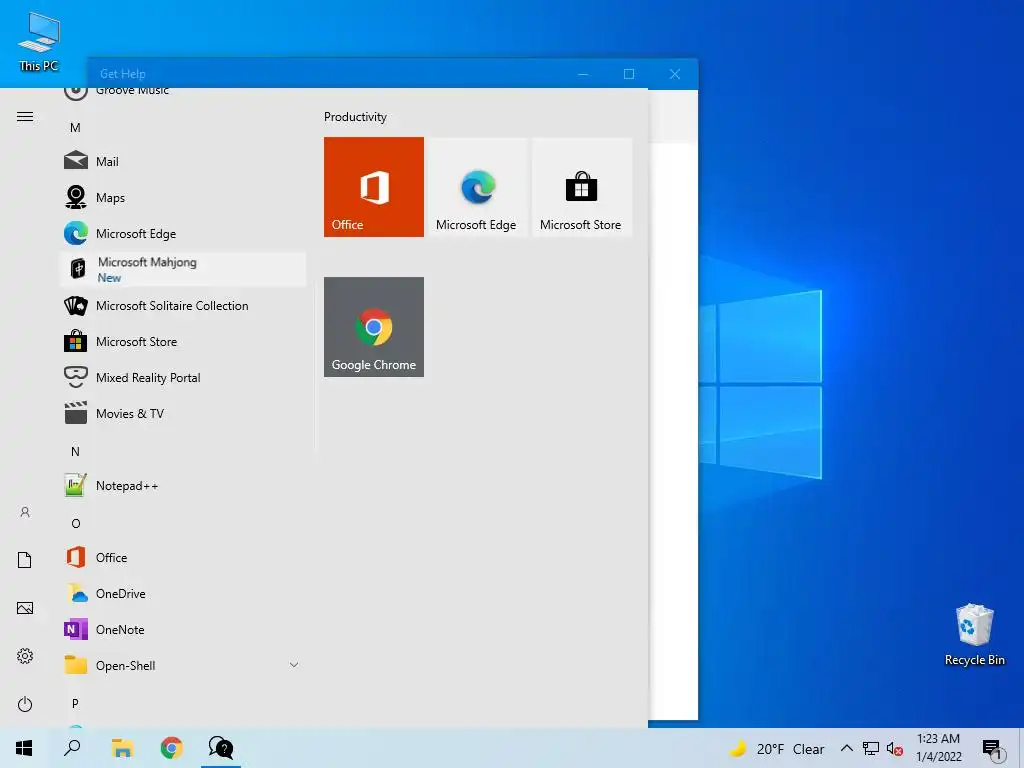Image resolution: width=1024 pixels, height=768 pixels.
Task: Open Microsoft Store in the app list
Action: pyautogui.click(x=182, y=341)
